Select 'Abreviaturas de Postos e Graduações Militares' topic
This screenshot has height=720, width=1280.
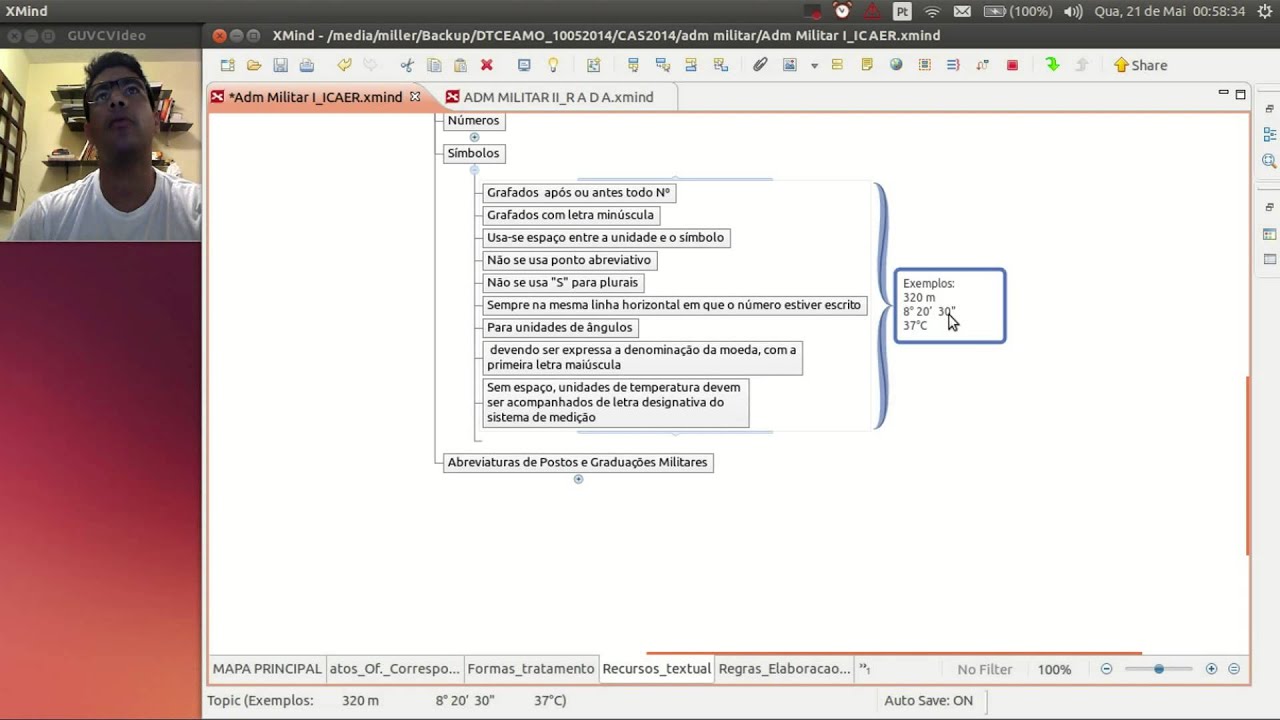click(x=578, y=462)
